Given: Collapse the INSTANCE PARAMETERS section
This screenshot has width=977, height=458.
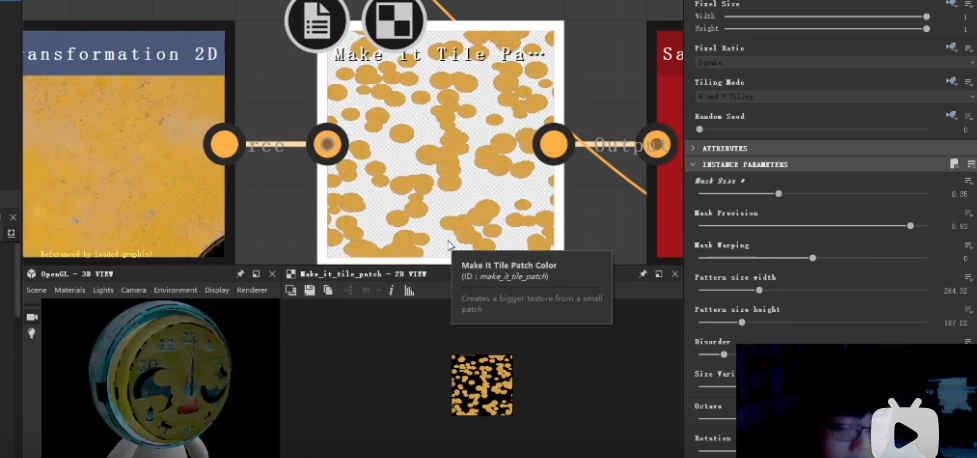Looking at the screenshot, I should [x=693, y=165].
